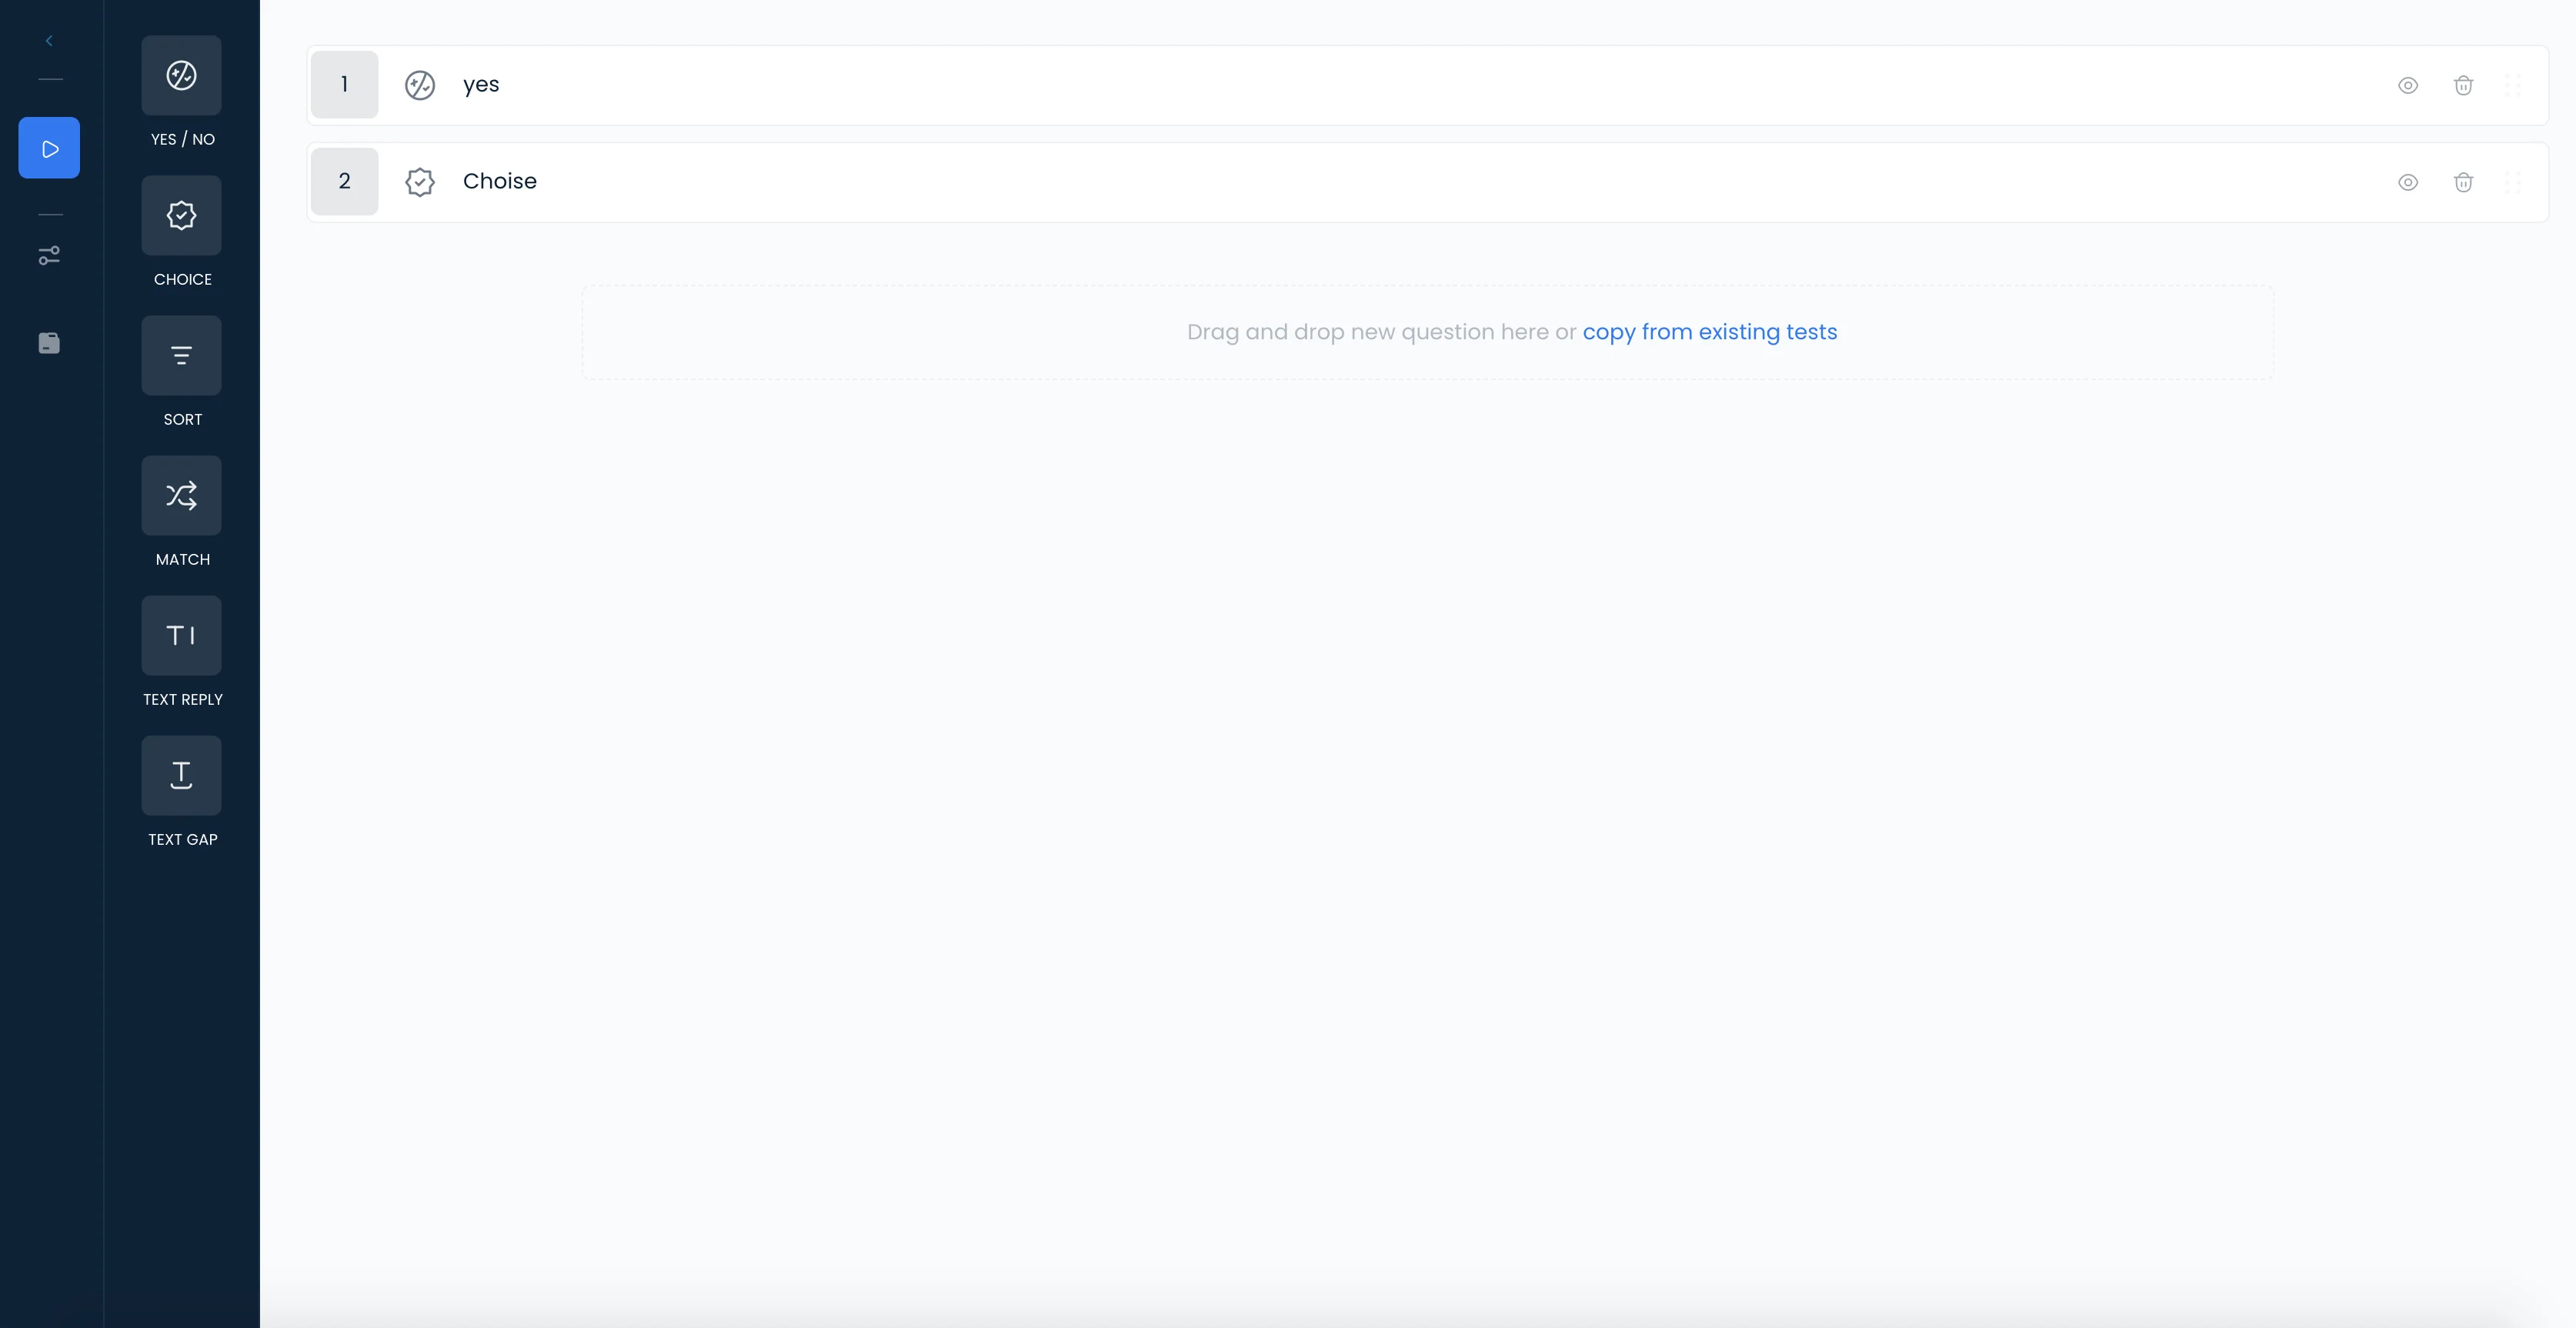Image resolution: width=2576 pixels, height=1328 pixels.
Task: Open 'copy from existing tests' link
Action: tap(1709, 332)
